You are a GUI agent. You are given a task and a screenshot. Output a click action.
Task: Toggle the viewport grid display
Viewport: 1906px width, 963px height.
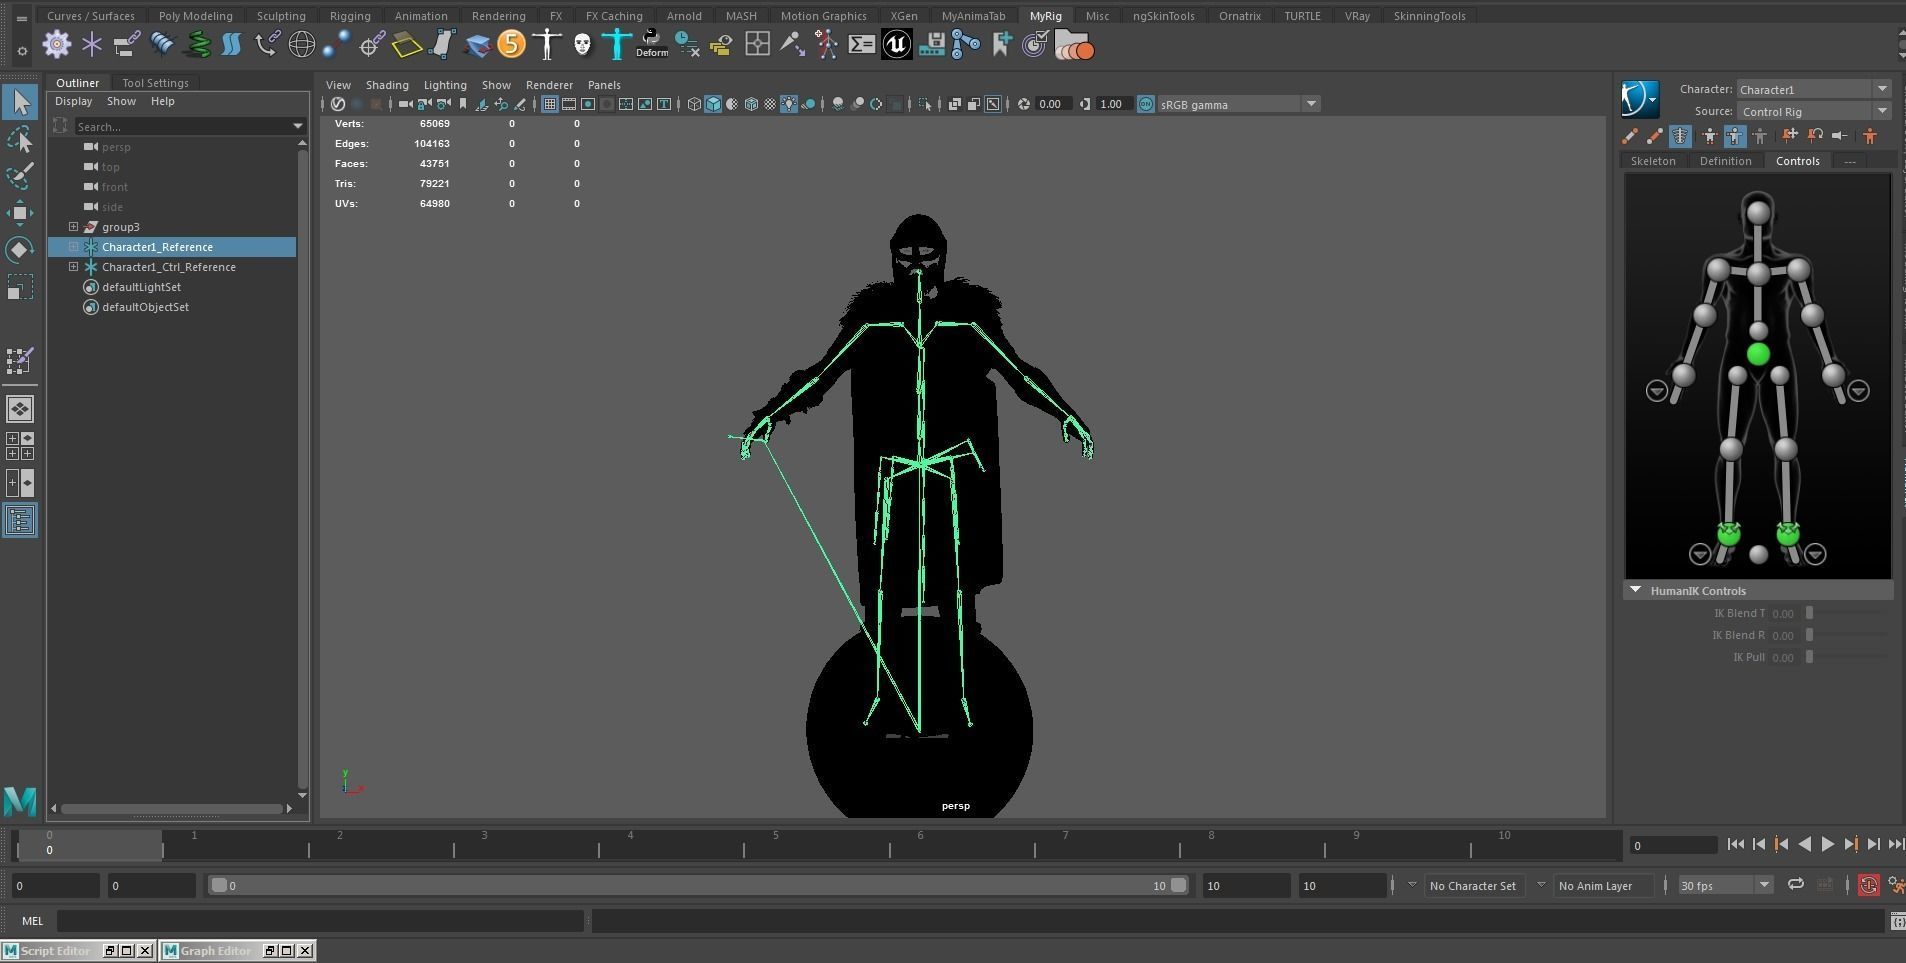(x=549, y=104)
